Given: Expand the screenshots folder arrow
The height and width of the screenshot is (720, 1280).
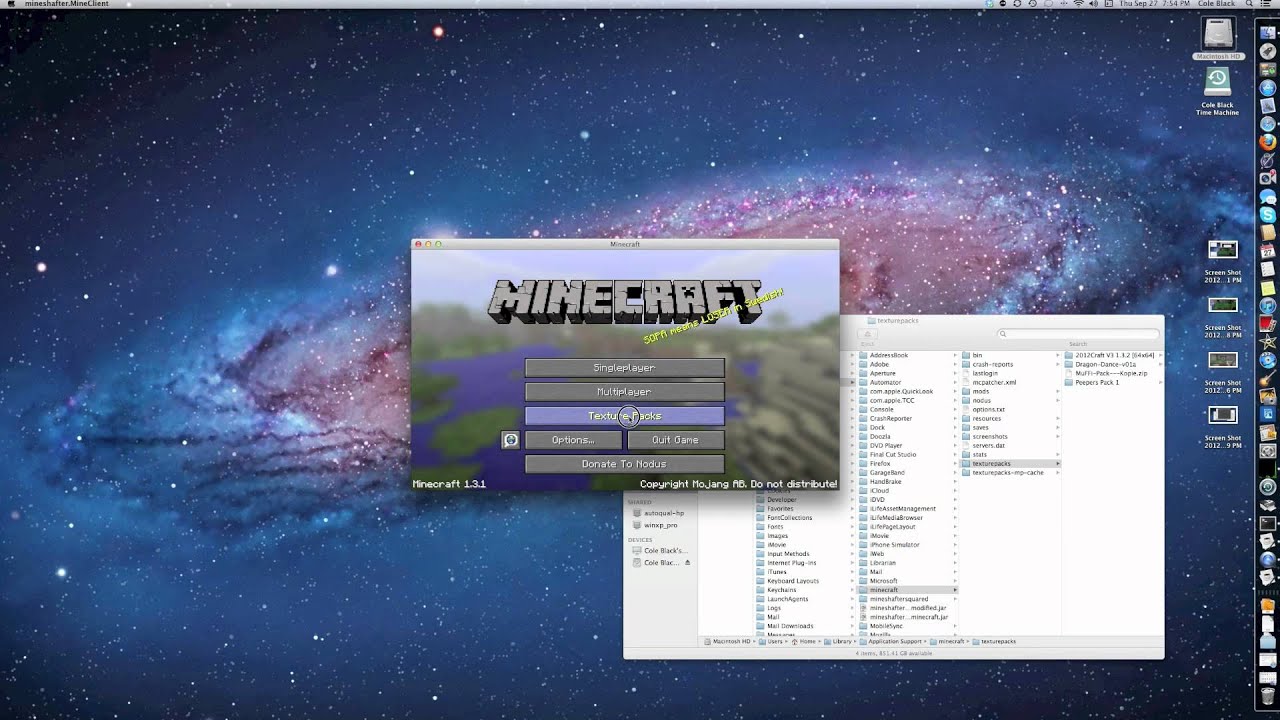Looking at the screenshot, I should [1057, 436].
